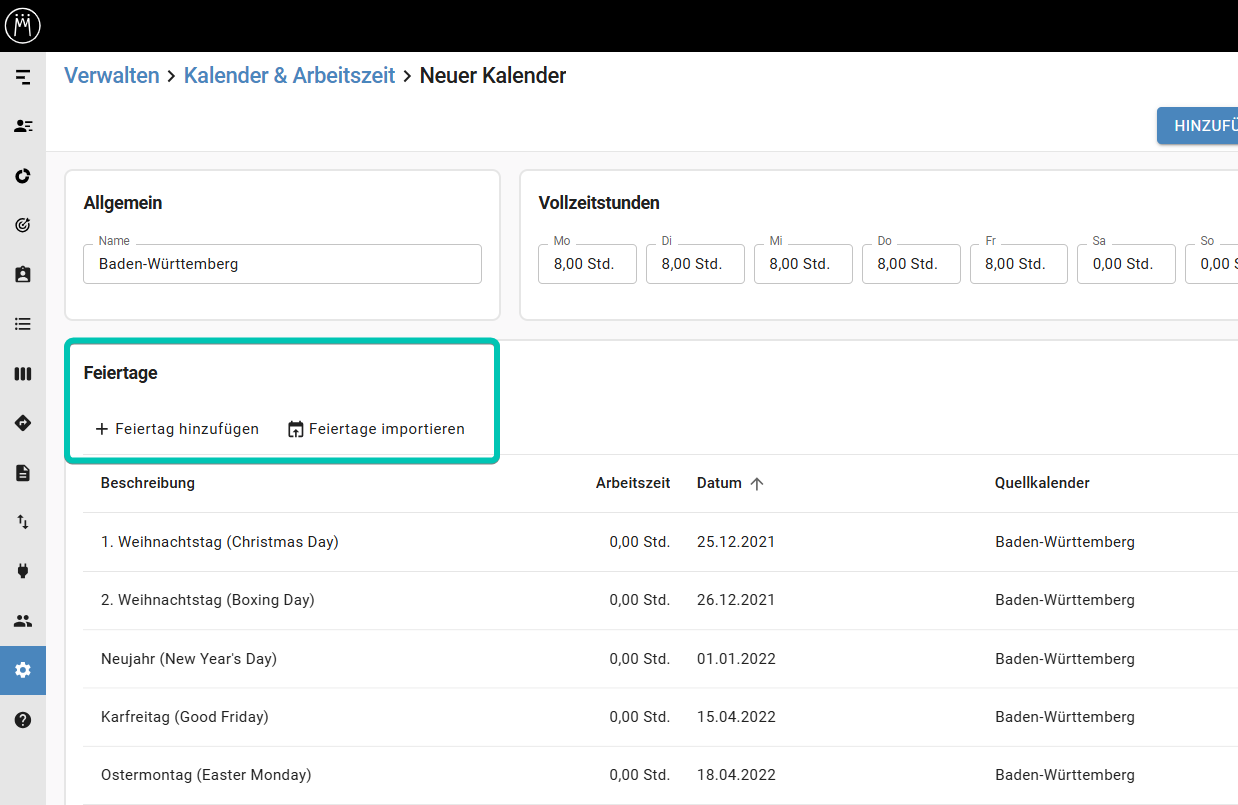Open the donut chart sidebar icon
Screen dimensions: 1238x805
23,176
